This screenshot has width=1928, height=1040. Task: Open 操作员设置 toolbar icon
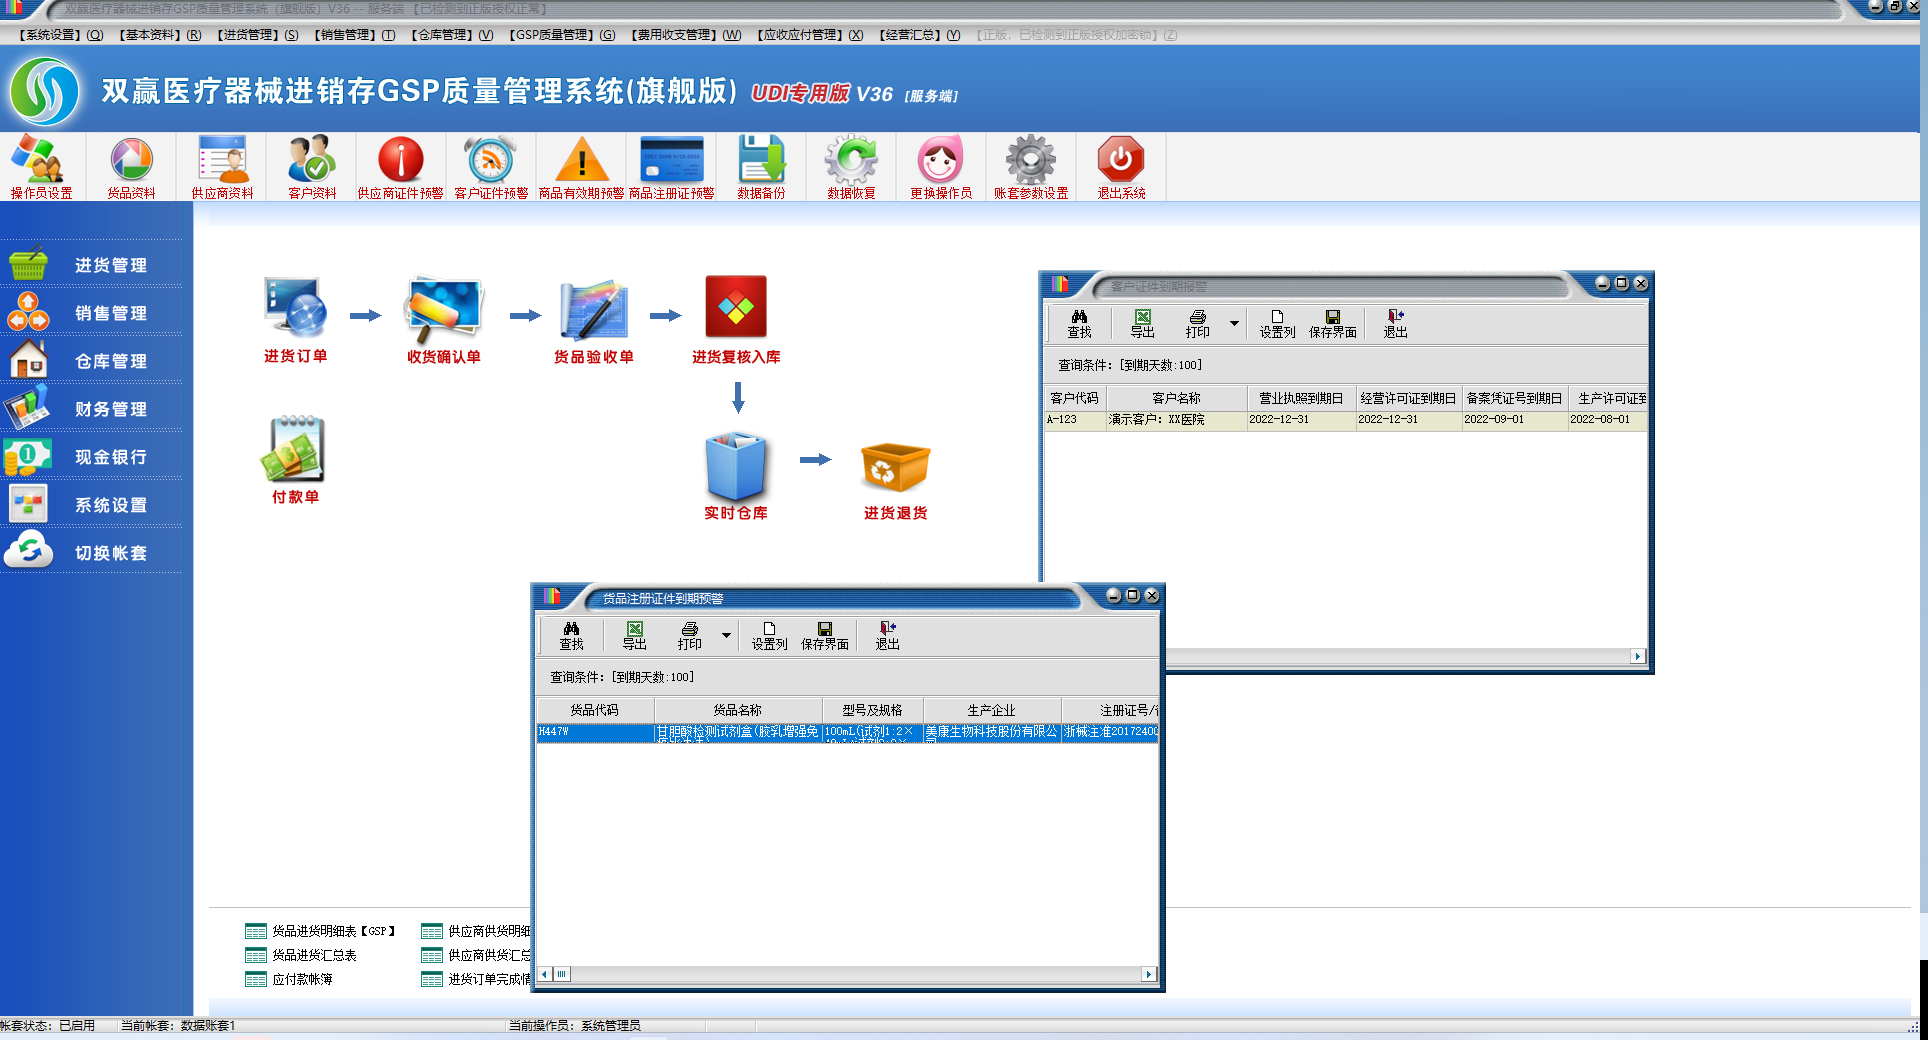(x=41, y=167)
